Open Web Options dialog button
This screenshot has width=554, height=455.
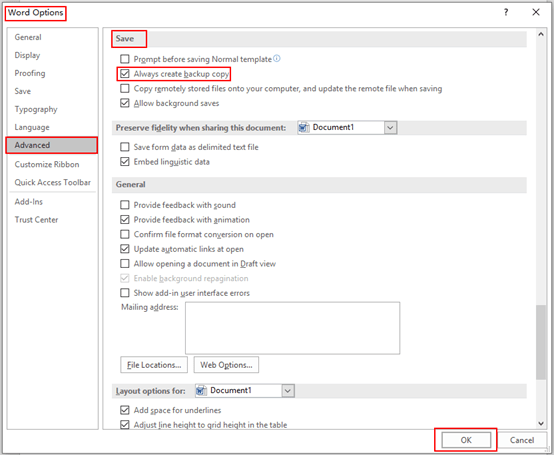coord(226,365)
